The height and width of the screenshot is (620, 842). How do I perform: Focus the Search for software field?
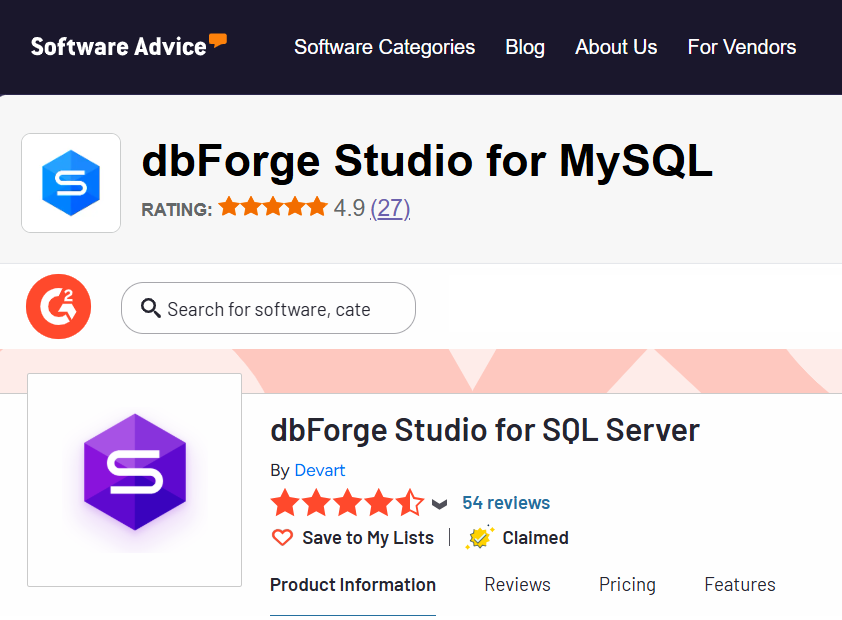pyautogui.click(x=268, y=308)
